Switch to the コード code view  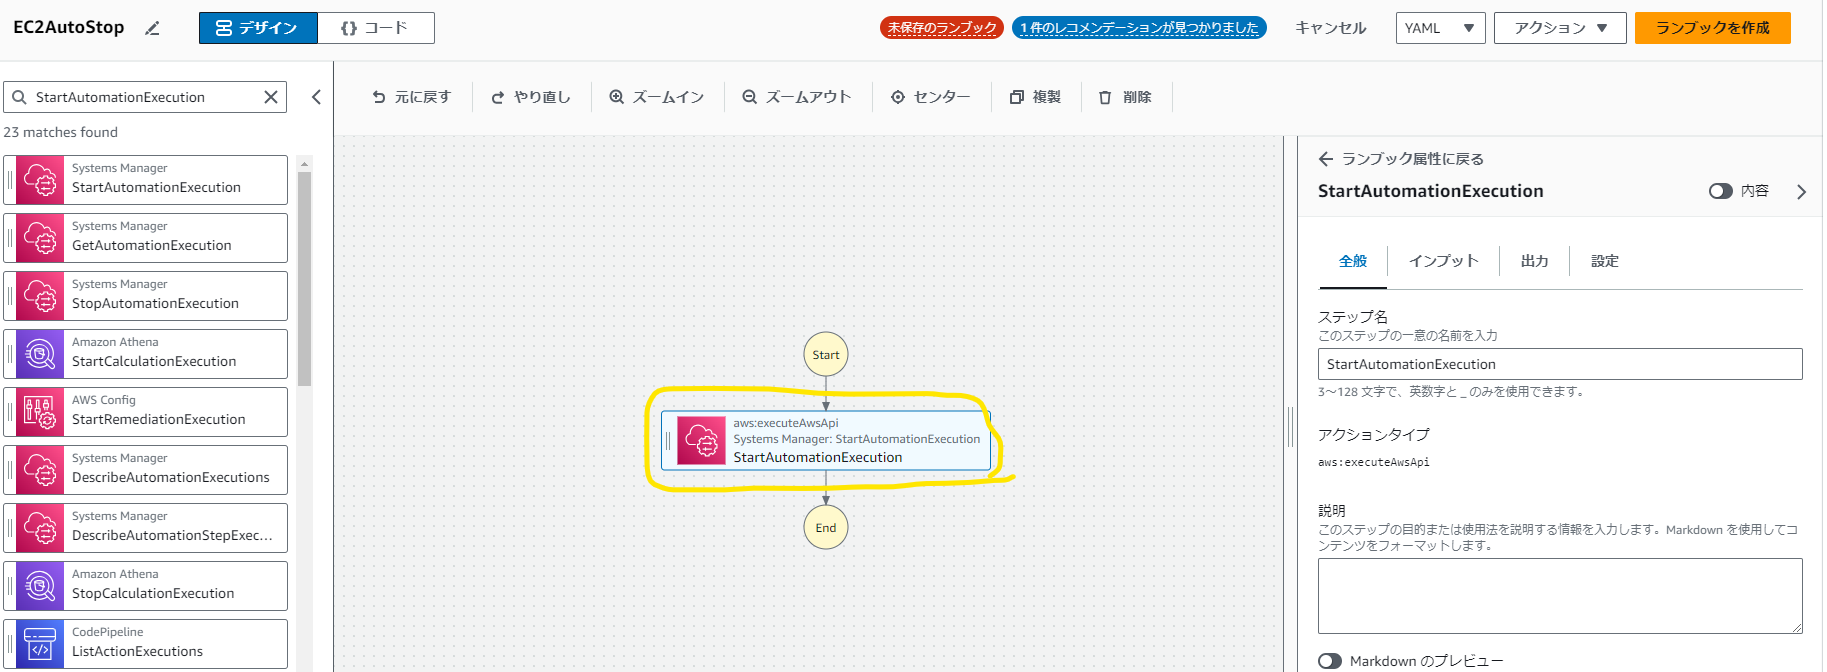[x=376, y=28]
